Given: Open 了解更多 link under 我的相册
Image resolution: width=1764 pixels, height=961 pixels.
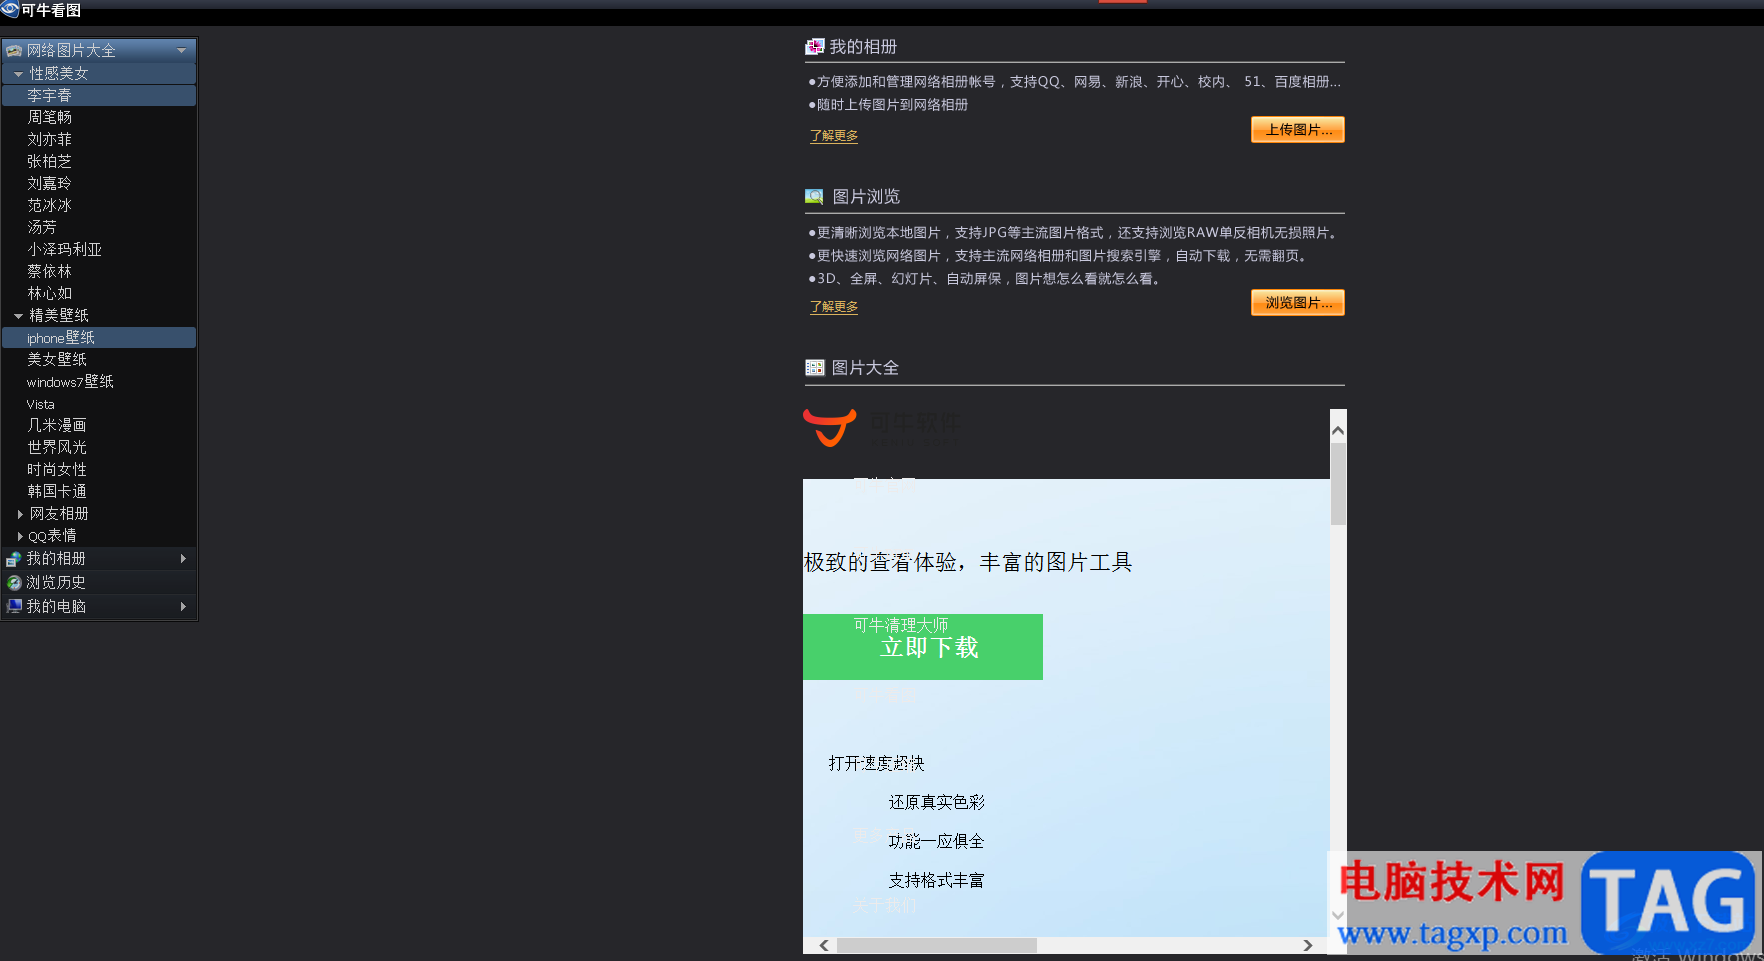Looking at the screenshot, I should click(x=834, y=135).
